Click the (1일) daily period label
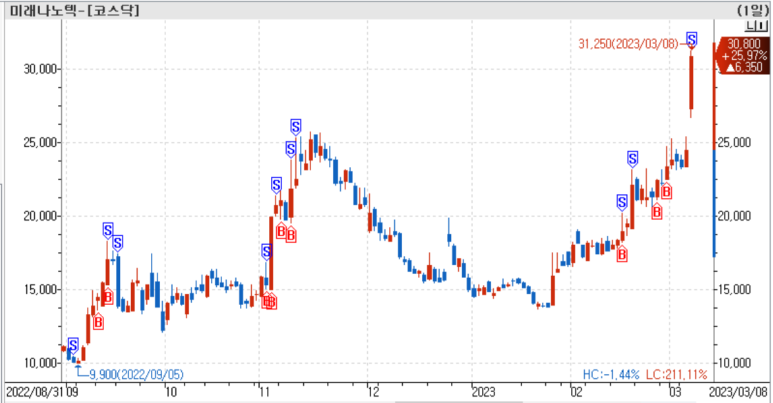Viewport: 773px width, 403px height. point(753,10)
